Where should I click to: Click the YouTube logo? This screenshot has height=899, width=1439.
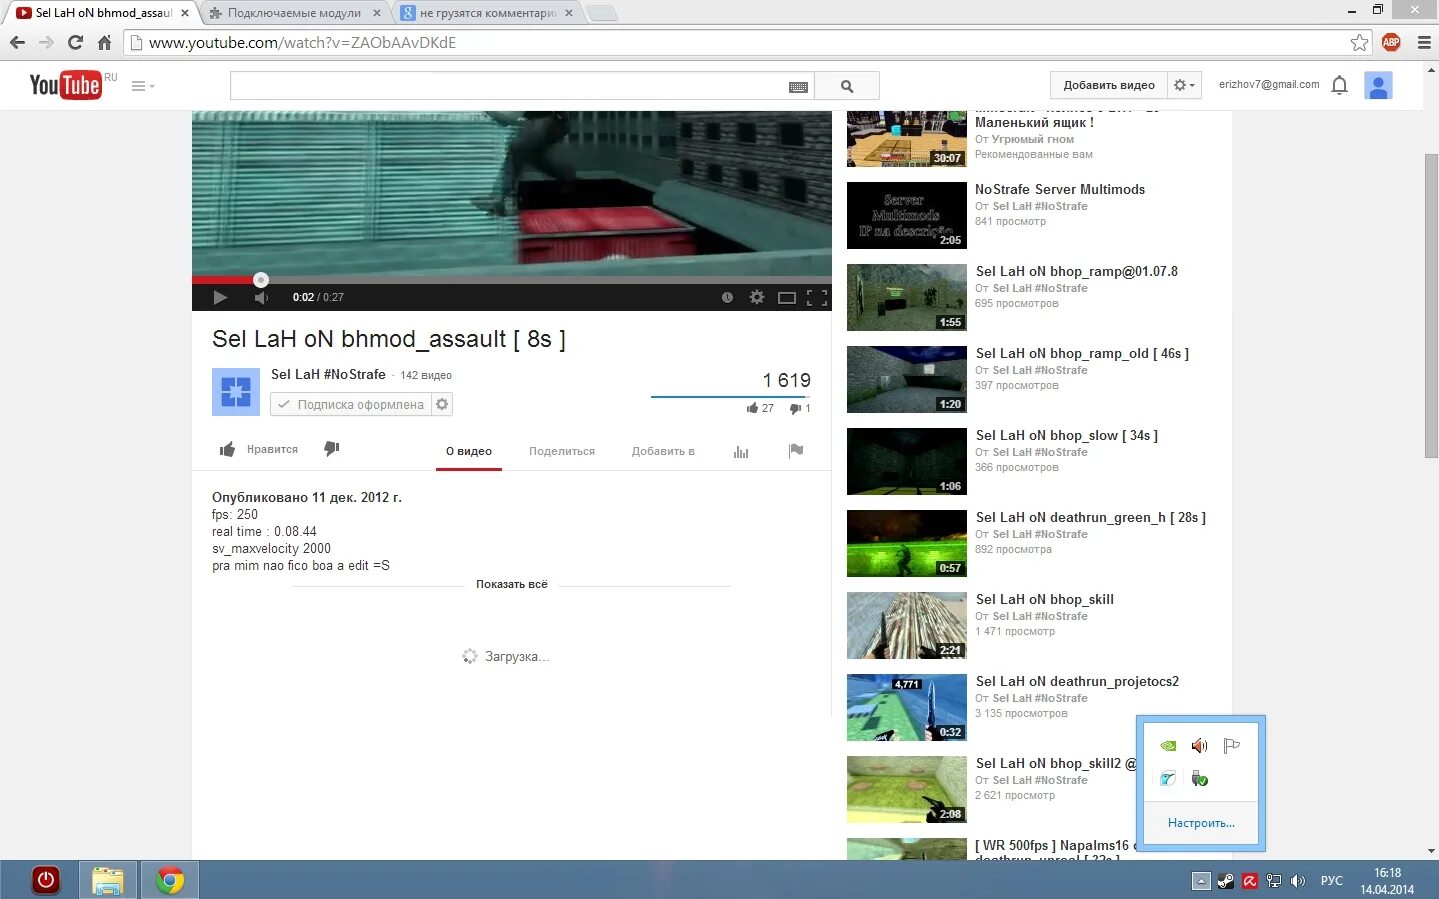[x=65, y=85]
